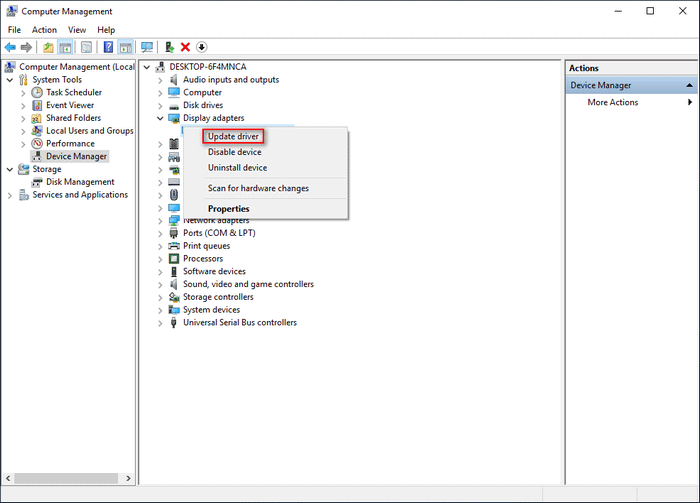The image size is (700, 503).
Task: Click the Disk Management icon
Action: pyautogui.click(x=37, y=182)
